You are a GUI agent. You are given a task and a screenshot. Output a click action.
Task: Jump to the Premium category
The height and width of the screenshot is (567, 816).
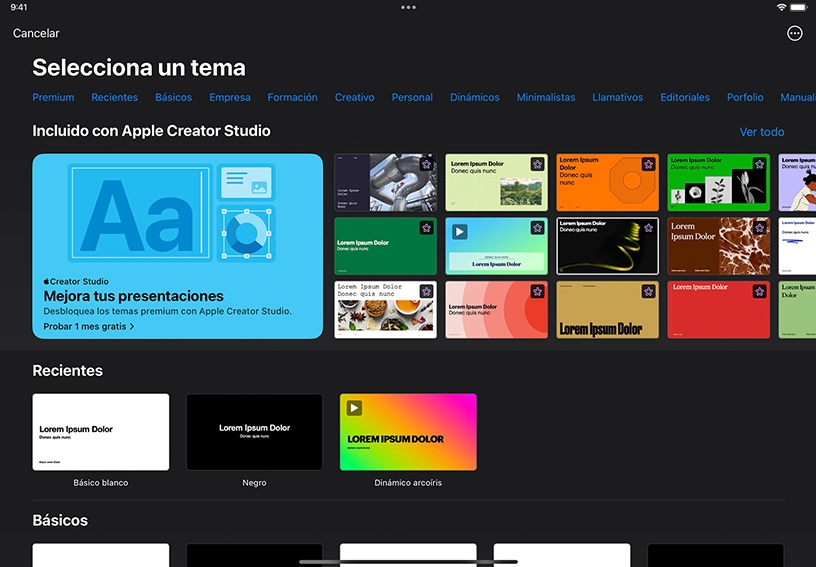53,97
